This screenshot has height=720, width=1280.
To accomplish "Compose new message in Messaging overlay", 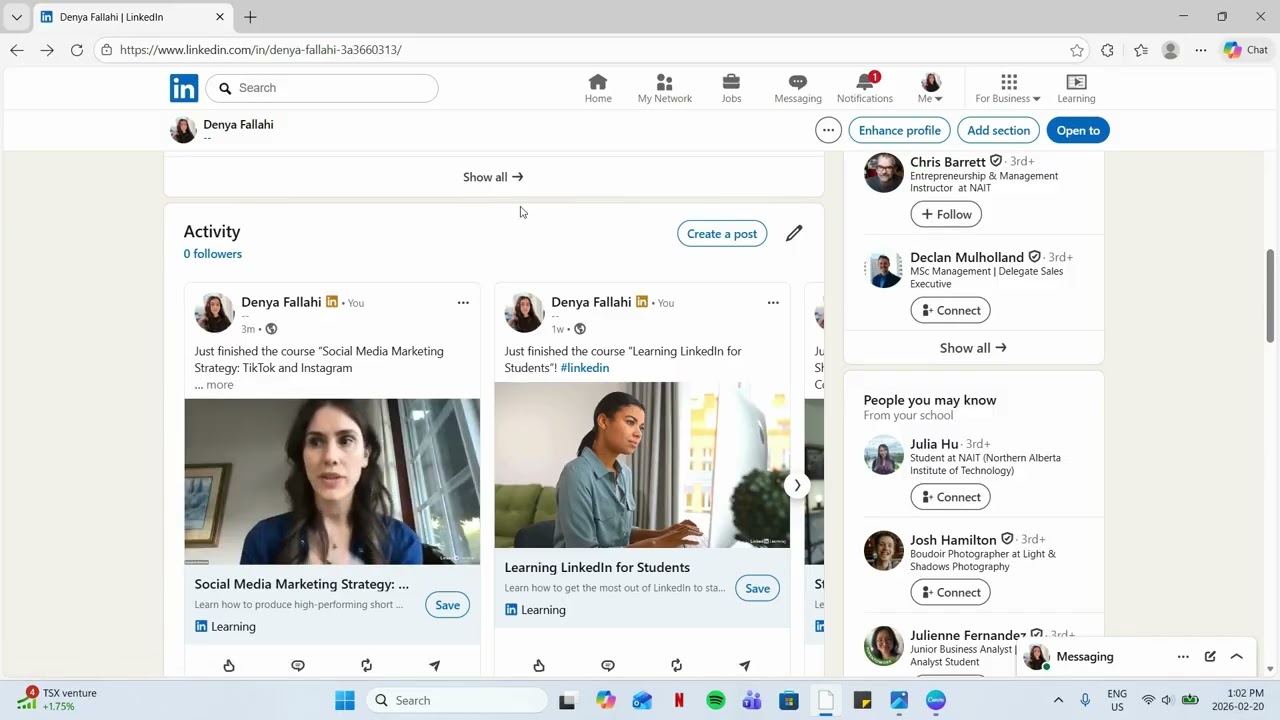I will 1210,657.
